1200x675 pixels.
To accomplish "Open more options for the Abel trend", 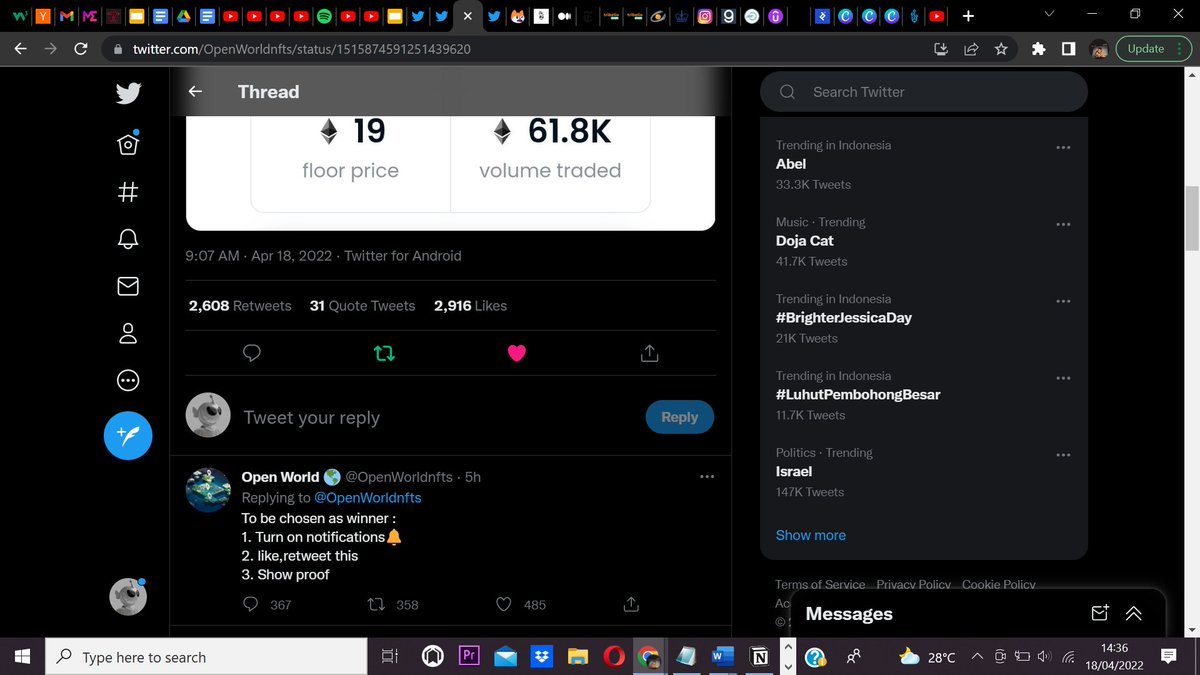I will coord(1063,146).
